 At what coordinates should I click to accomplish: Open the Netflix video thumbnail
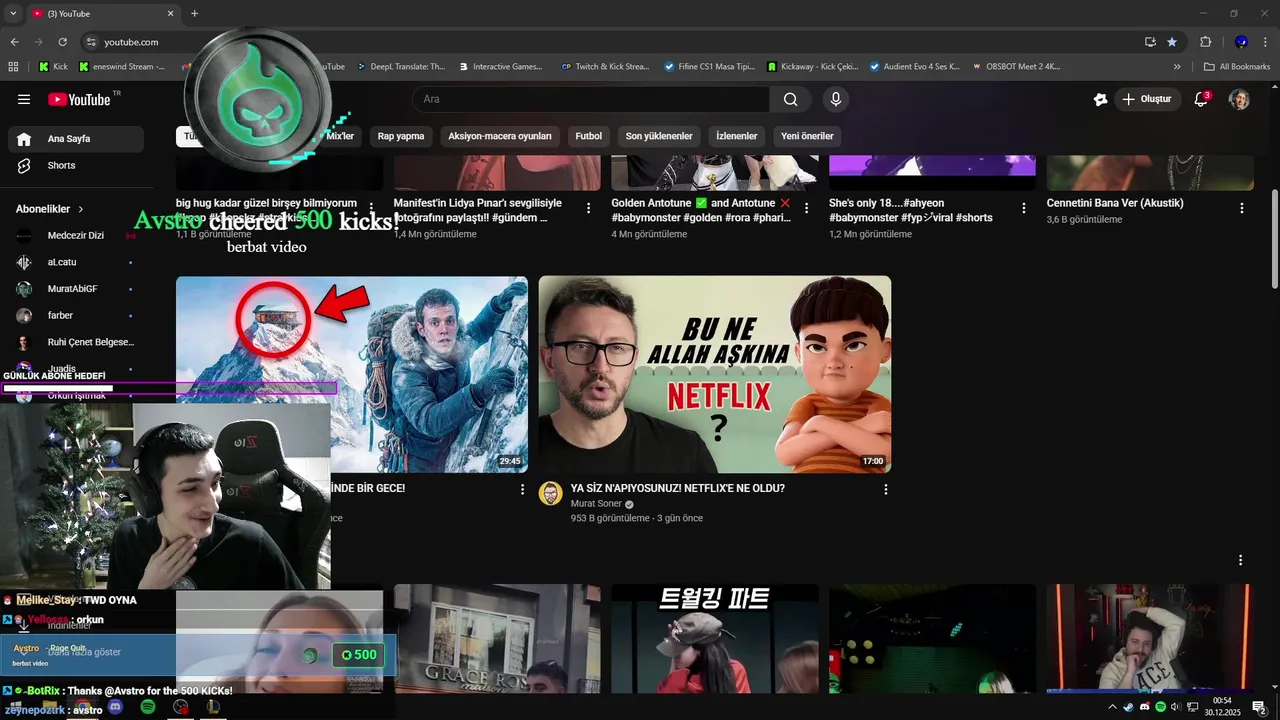715,374
